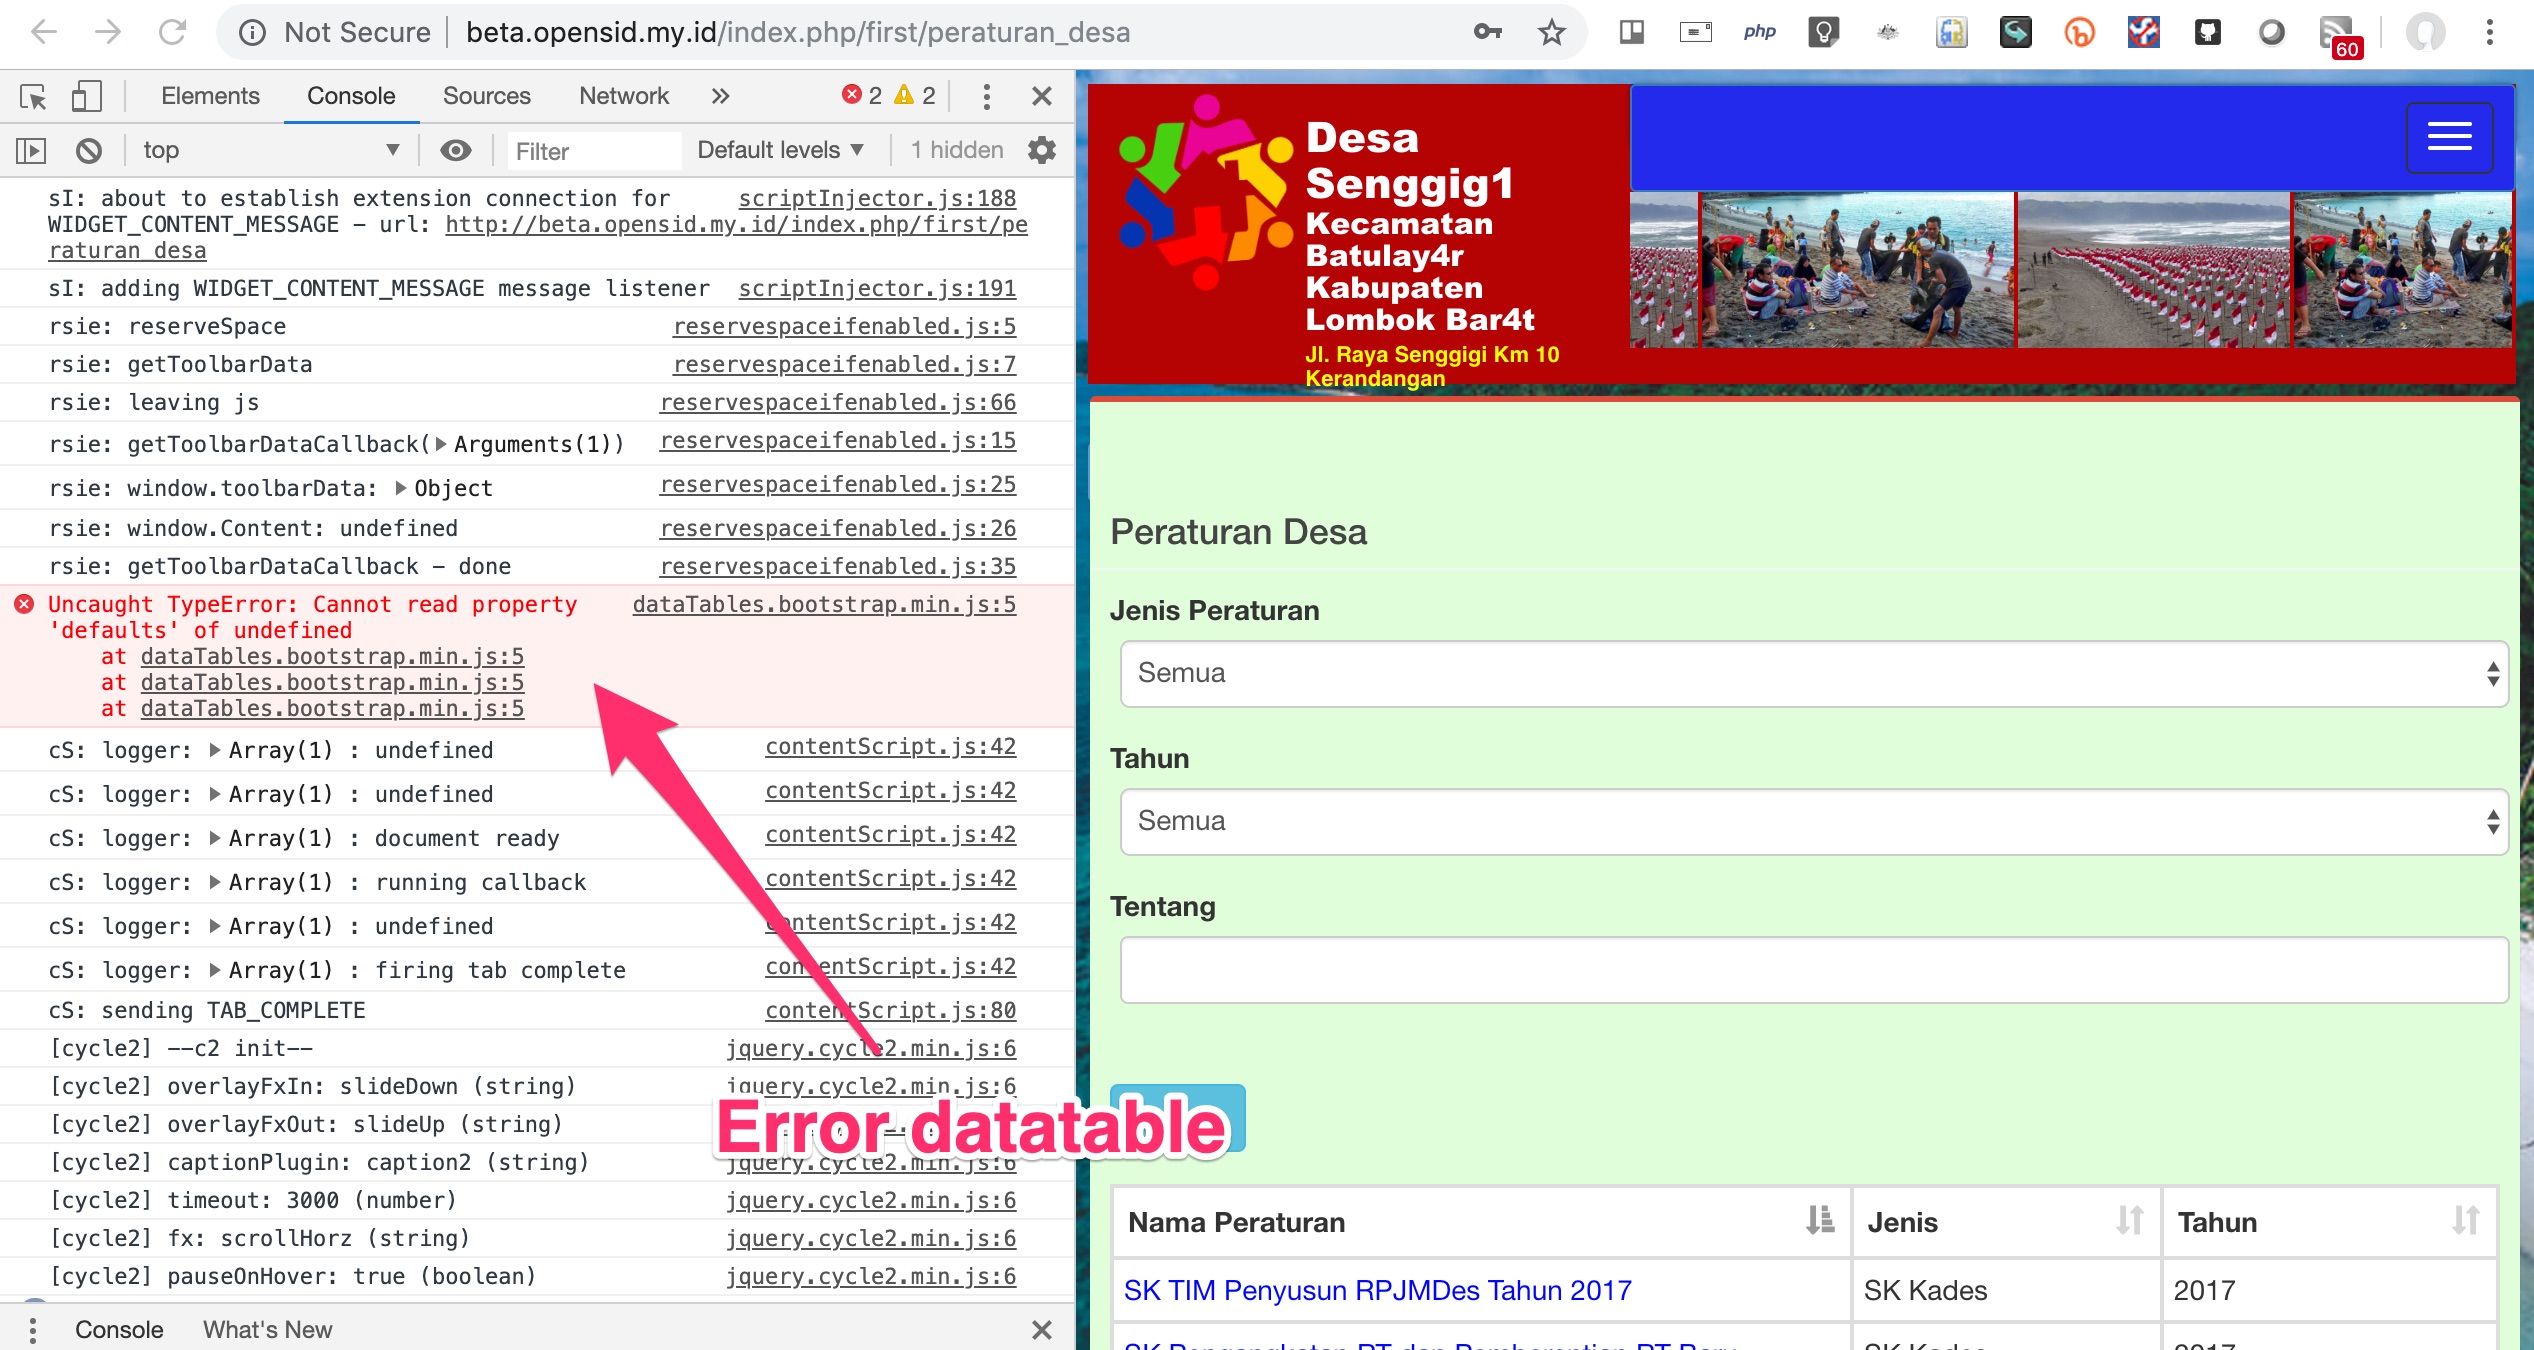
Task: Open contentScript.js:80 source link
Action: click(x=890, y=1010)
